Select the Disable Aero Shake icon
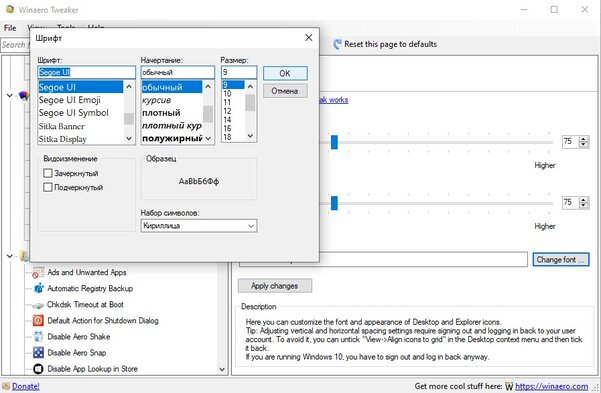The height and width of the screenshot is (393, 601). click(x=38, y=337)
